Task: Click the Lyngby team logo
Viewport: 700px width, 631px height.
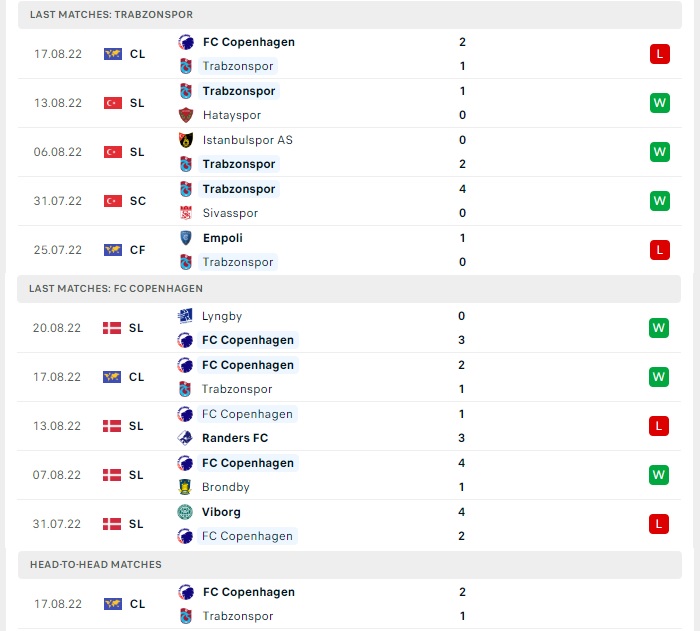Action: click(x=185, y=316)
